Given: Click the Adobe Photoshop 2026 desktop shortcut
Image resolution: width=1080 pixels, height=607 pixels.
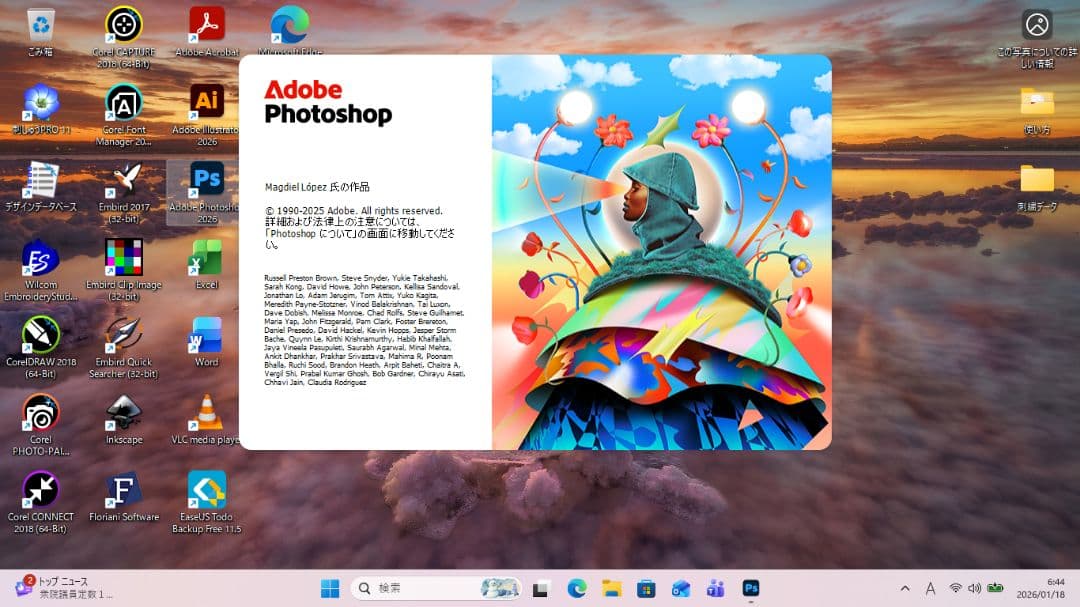Looking at the screenshot, I should [206, 180].
